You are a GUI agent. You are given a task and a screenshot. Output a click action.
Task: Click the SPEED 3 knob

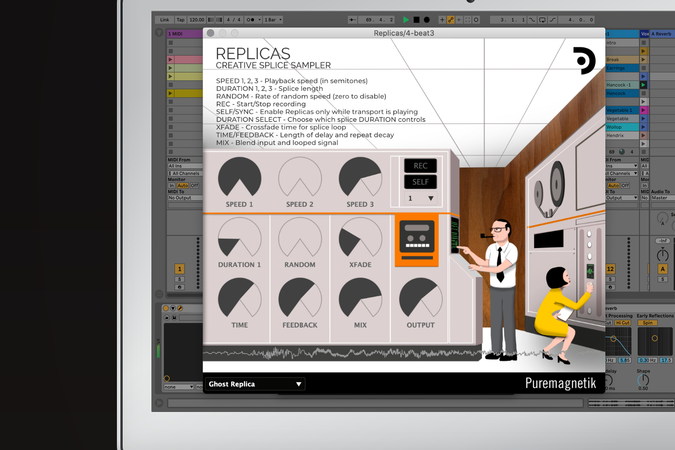360,177
